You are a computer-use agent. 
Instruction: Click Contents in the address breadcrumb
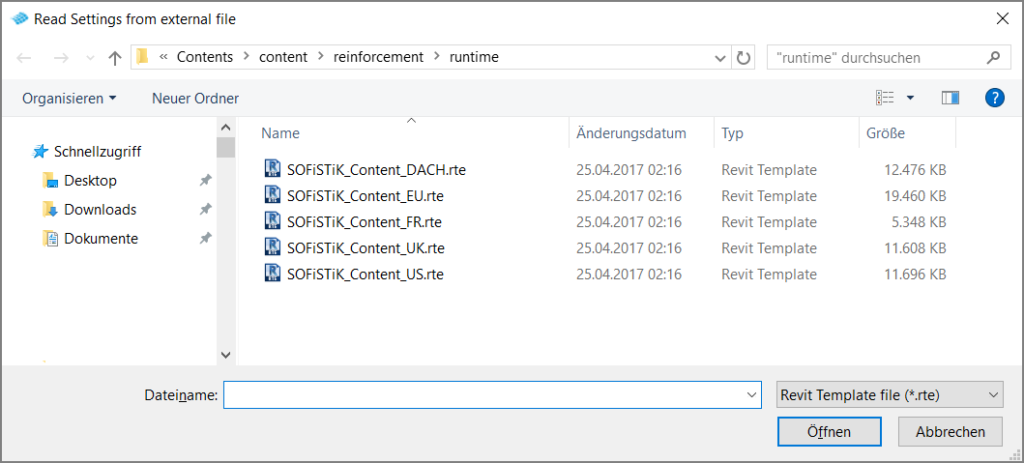pyautogui.click(x=205, y=57)
